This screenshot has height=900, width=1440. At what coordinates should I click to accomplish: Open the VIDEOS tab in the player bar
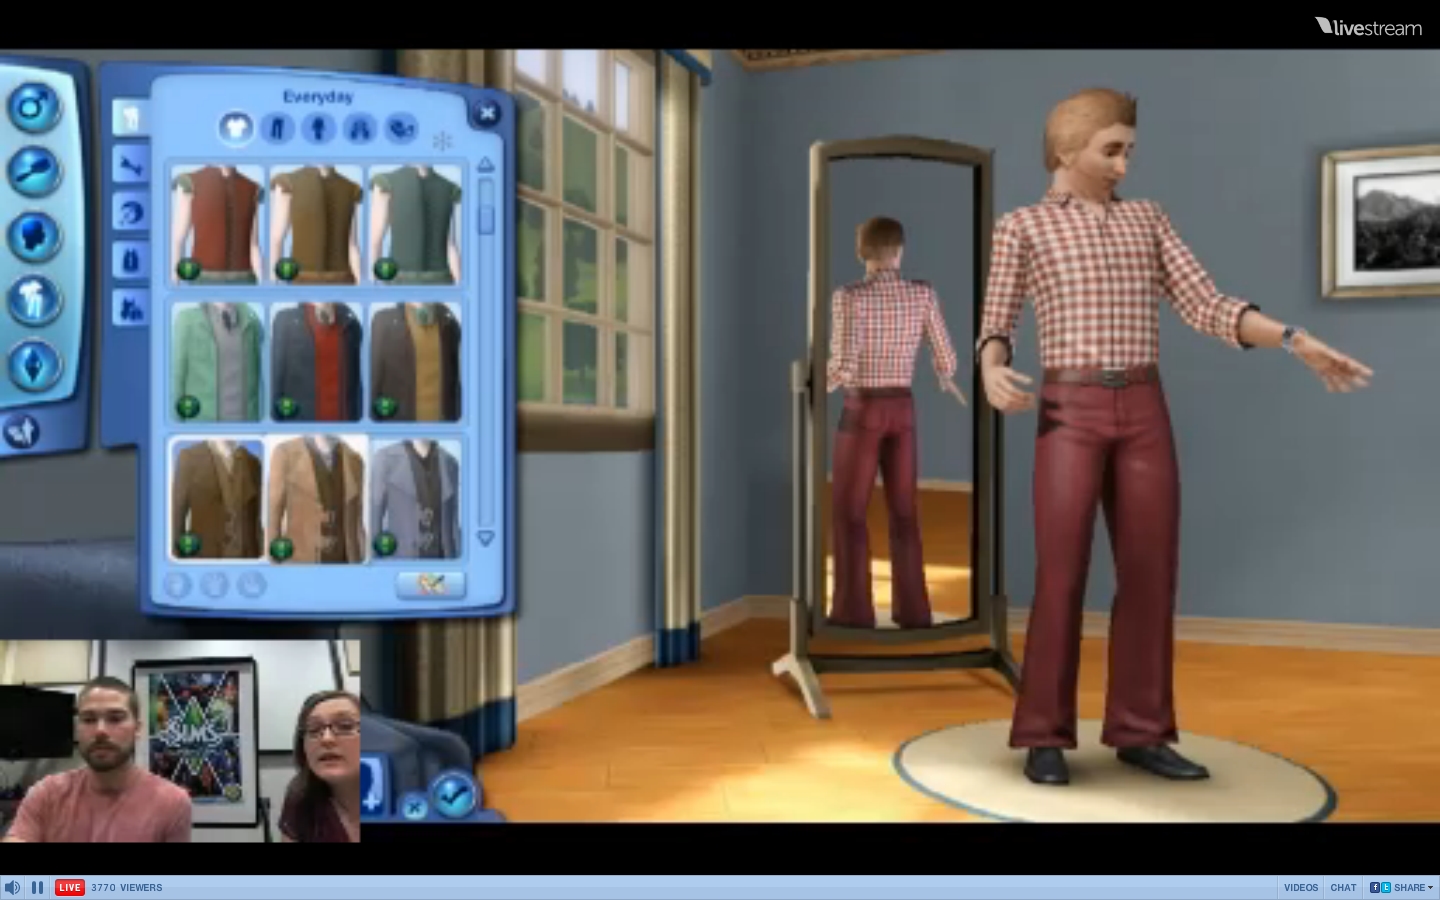(x=1301, y=888)
